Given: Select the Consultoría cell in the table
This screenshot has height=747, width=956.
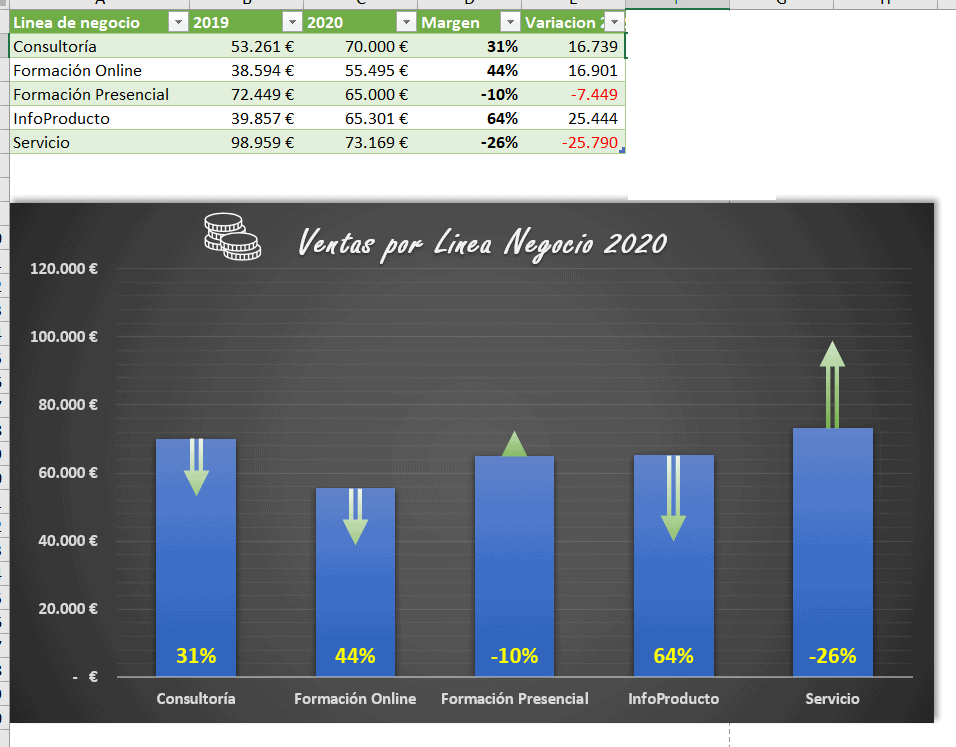Looking at the screenshot, I should point(99,46).
